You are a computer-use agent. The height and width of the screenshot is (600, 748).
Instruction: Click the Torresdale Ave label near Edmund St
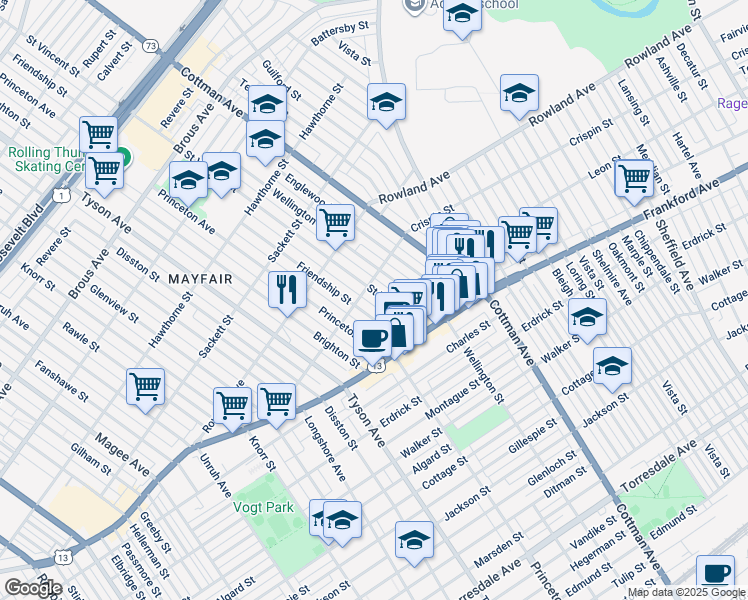coord(659,466)
